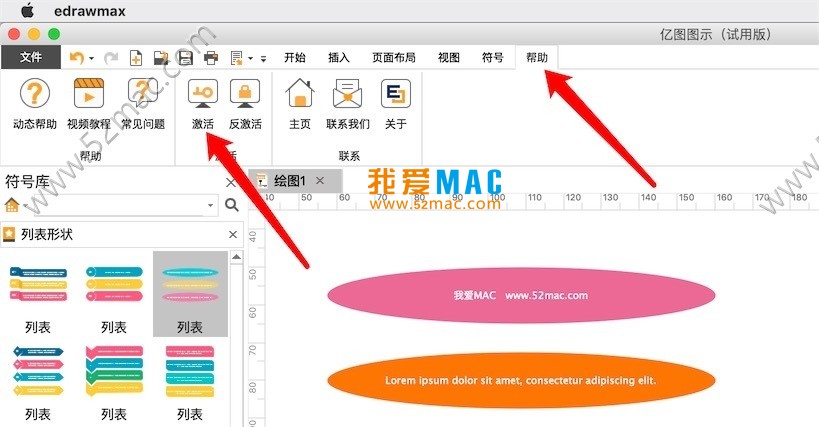Create a new document via toolbar icon
Viewport: 819px width, 427px height.
pyautogui.click(x=136, y=57)
